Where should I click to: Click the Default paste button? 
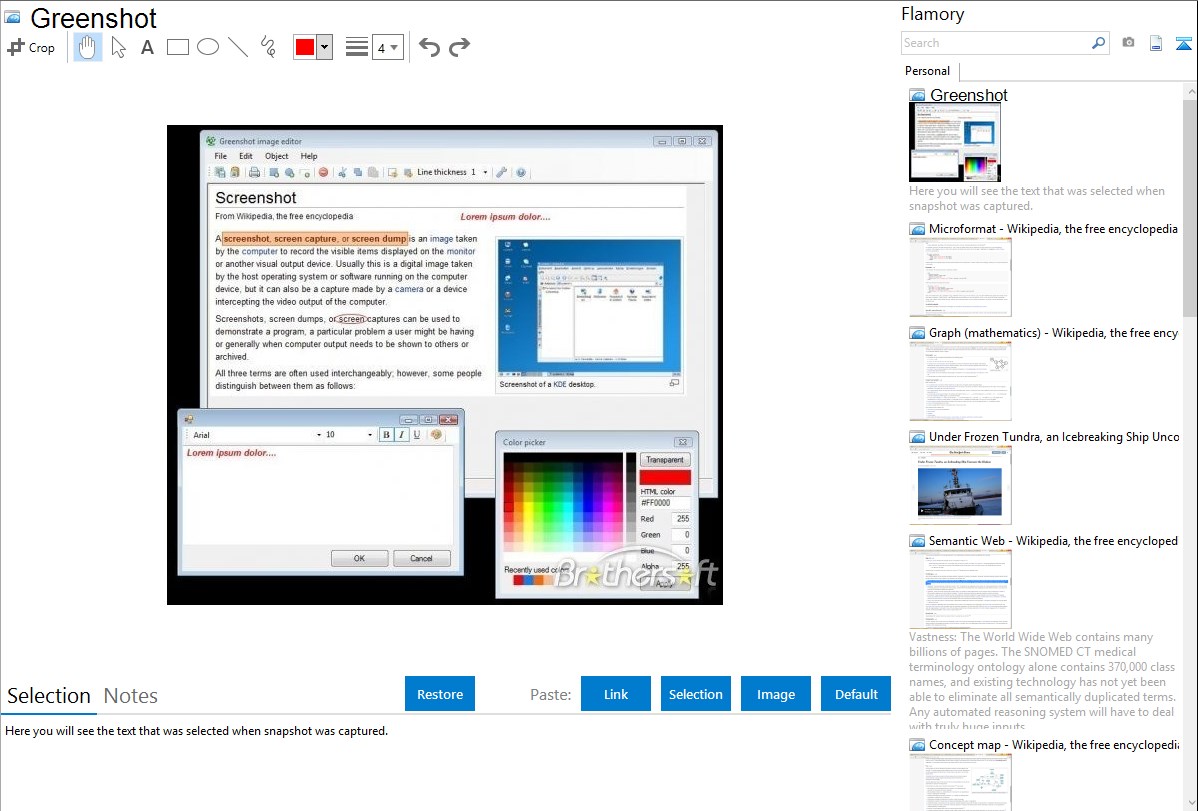pos(856,694)
